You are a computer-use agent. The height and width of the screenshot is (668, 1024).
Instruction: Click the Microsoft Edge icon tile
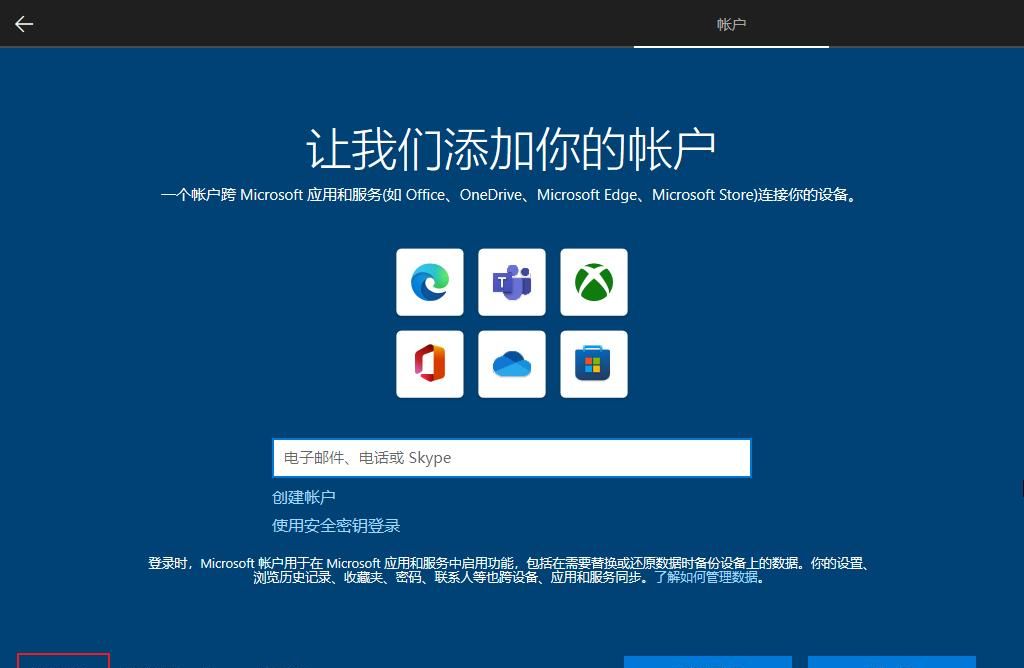[430, 282]
